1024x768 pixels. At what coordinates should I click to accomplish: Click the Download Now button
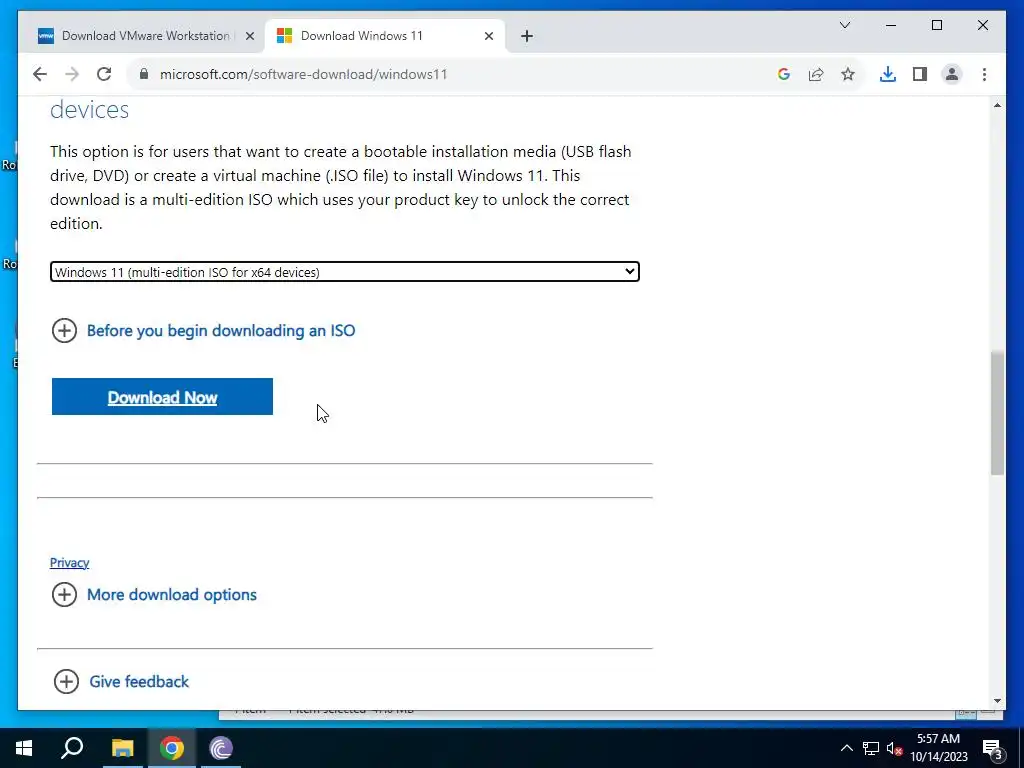coord(162,396)
